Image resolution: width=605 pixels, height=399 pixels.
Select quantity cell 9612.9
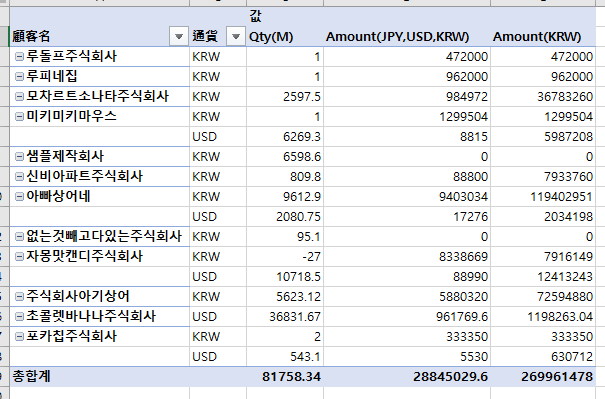click(x=285, y=196)
